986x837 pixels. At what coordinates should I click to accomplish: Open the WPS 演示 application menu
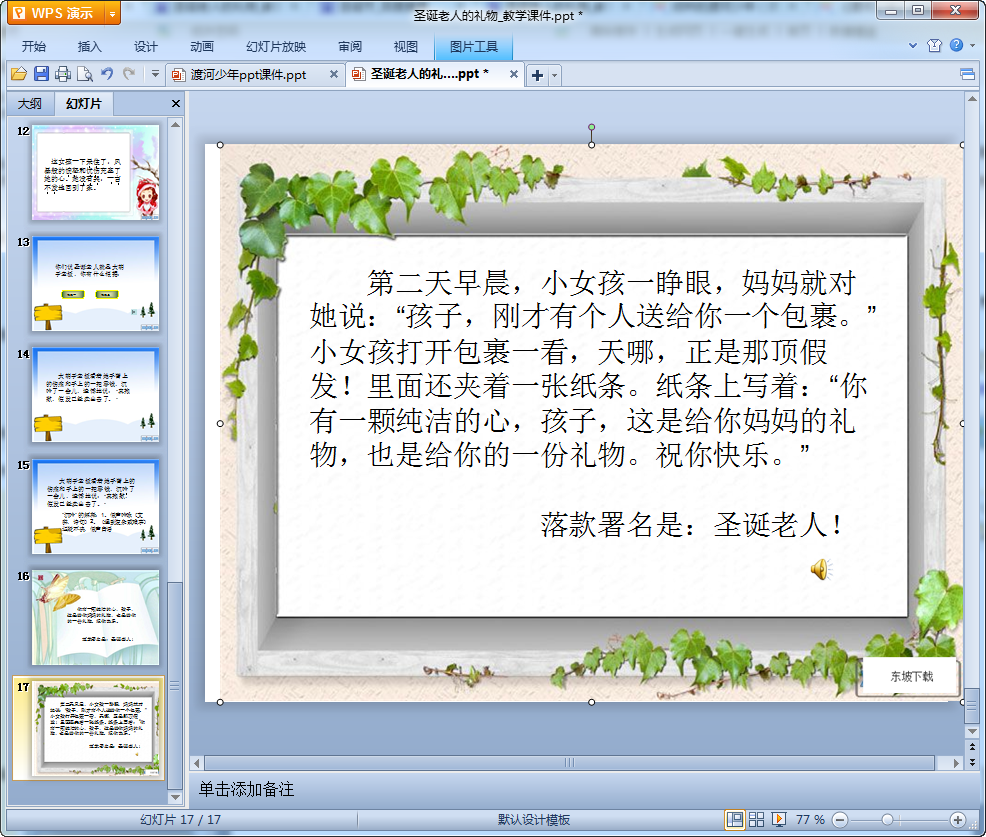click(56, 13)
